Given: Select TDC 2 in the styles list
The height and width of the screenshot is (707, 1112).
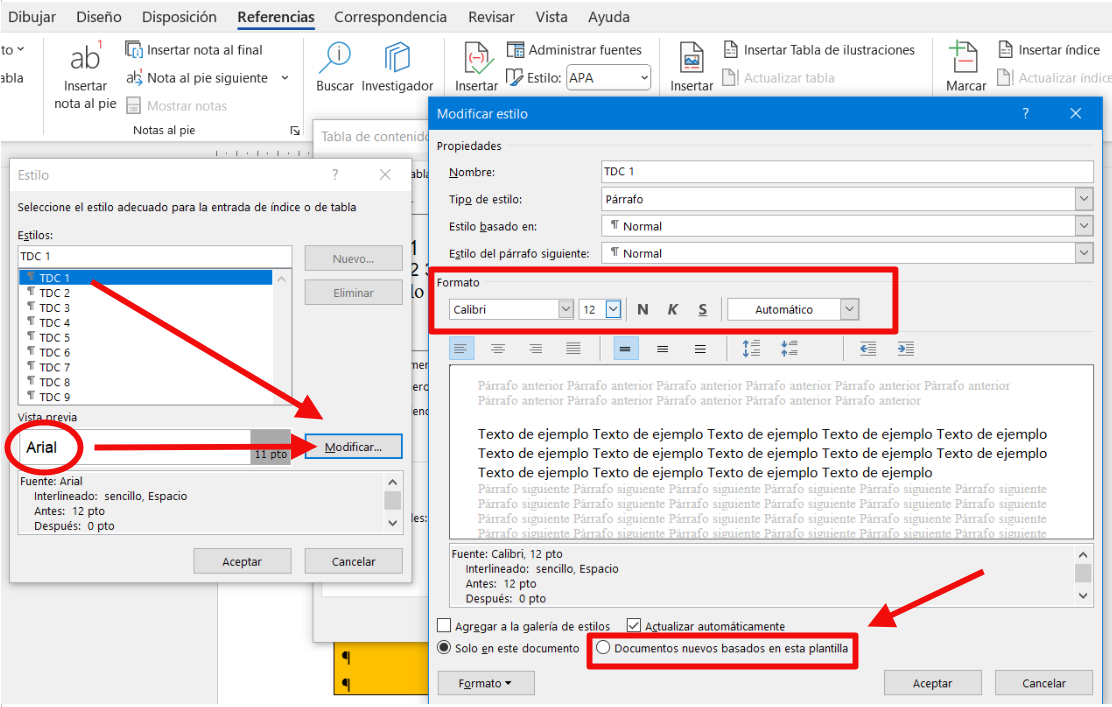Looking at the screenshot, I should [x=55, y=292].
